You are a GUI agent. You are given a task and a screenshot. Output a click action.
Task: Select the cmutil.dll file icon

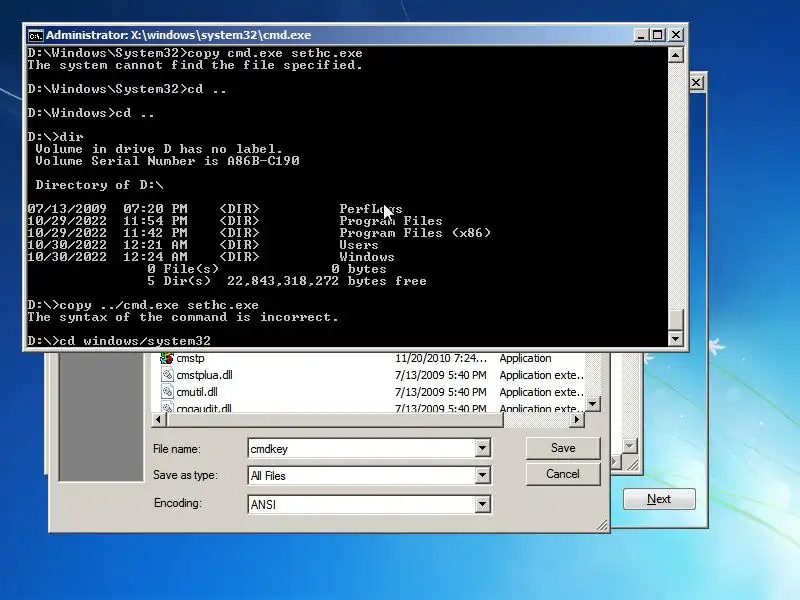pyautogui.click(x=167, y=392)
